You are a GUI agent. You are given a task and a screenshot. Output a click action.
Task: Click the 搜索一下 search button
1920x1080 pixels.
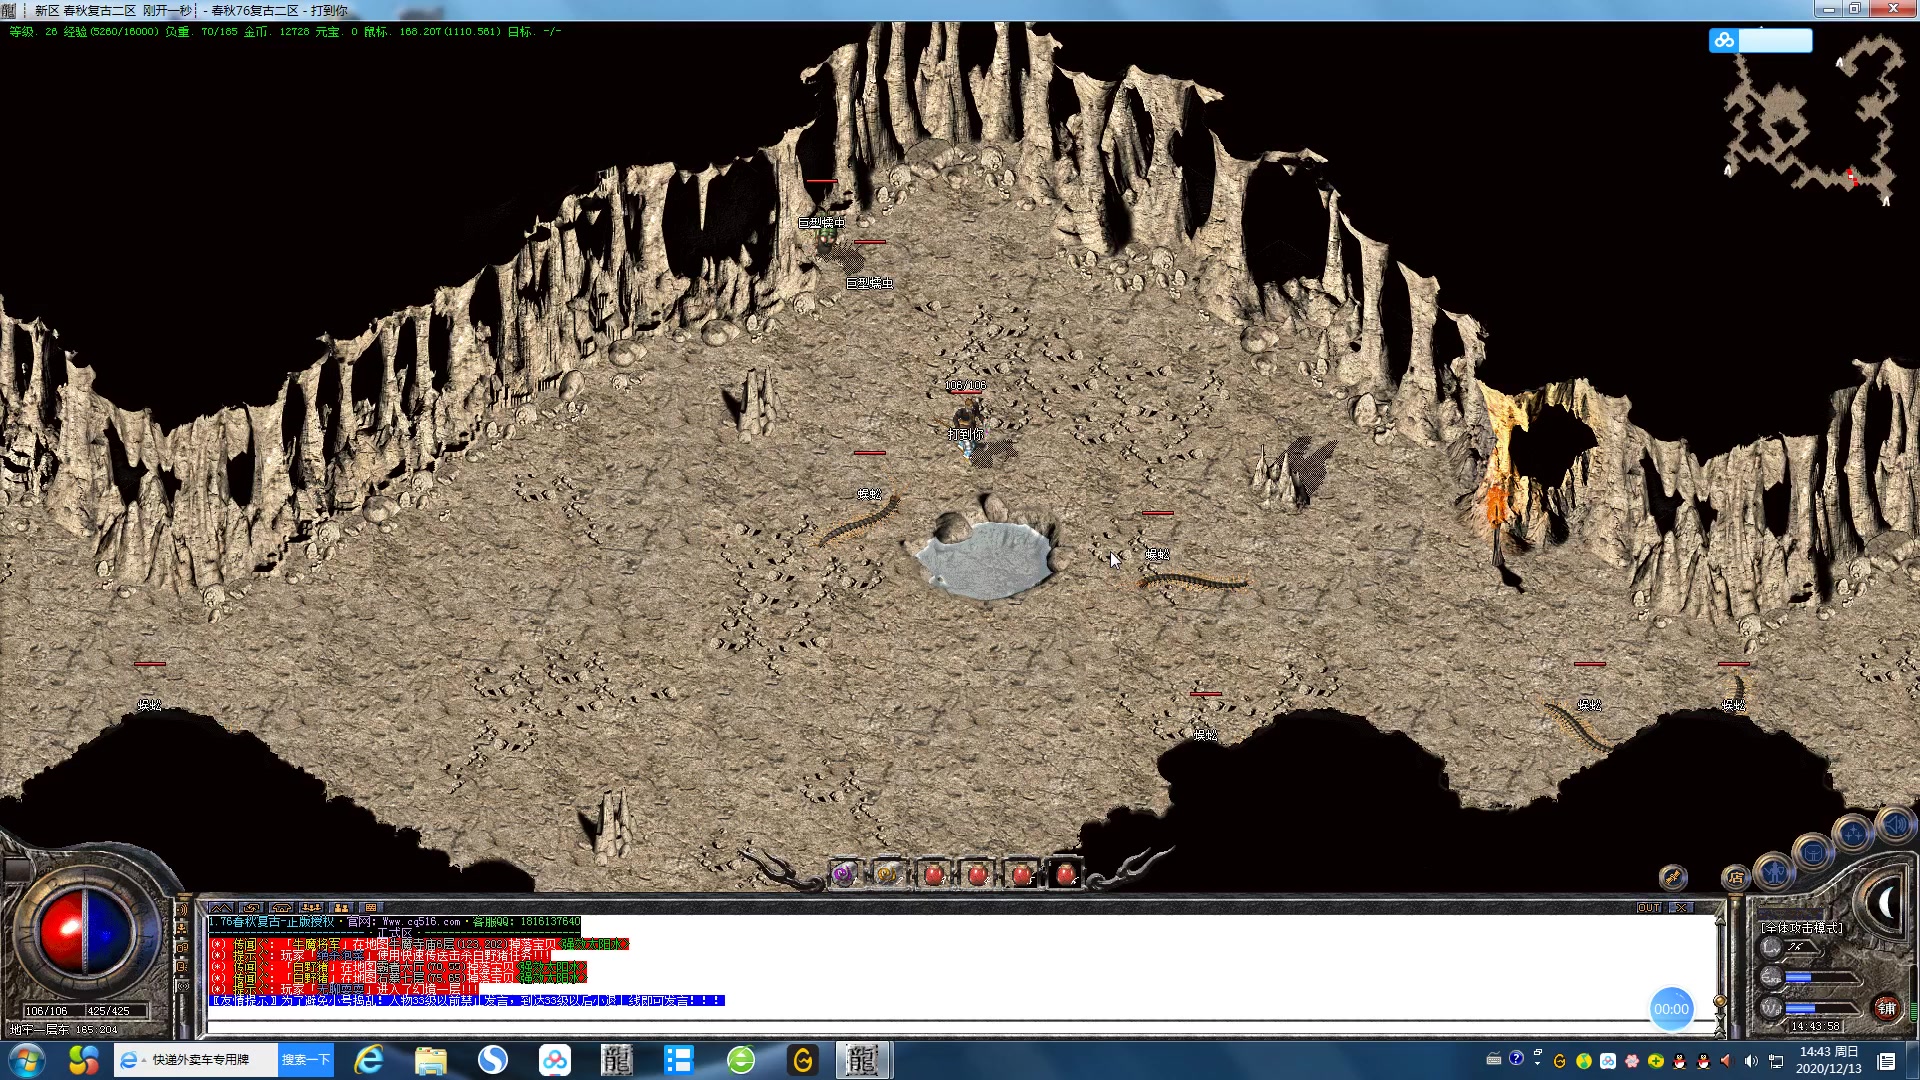(x=305, y=1060)
